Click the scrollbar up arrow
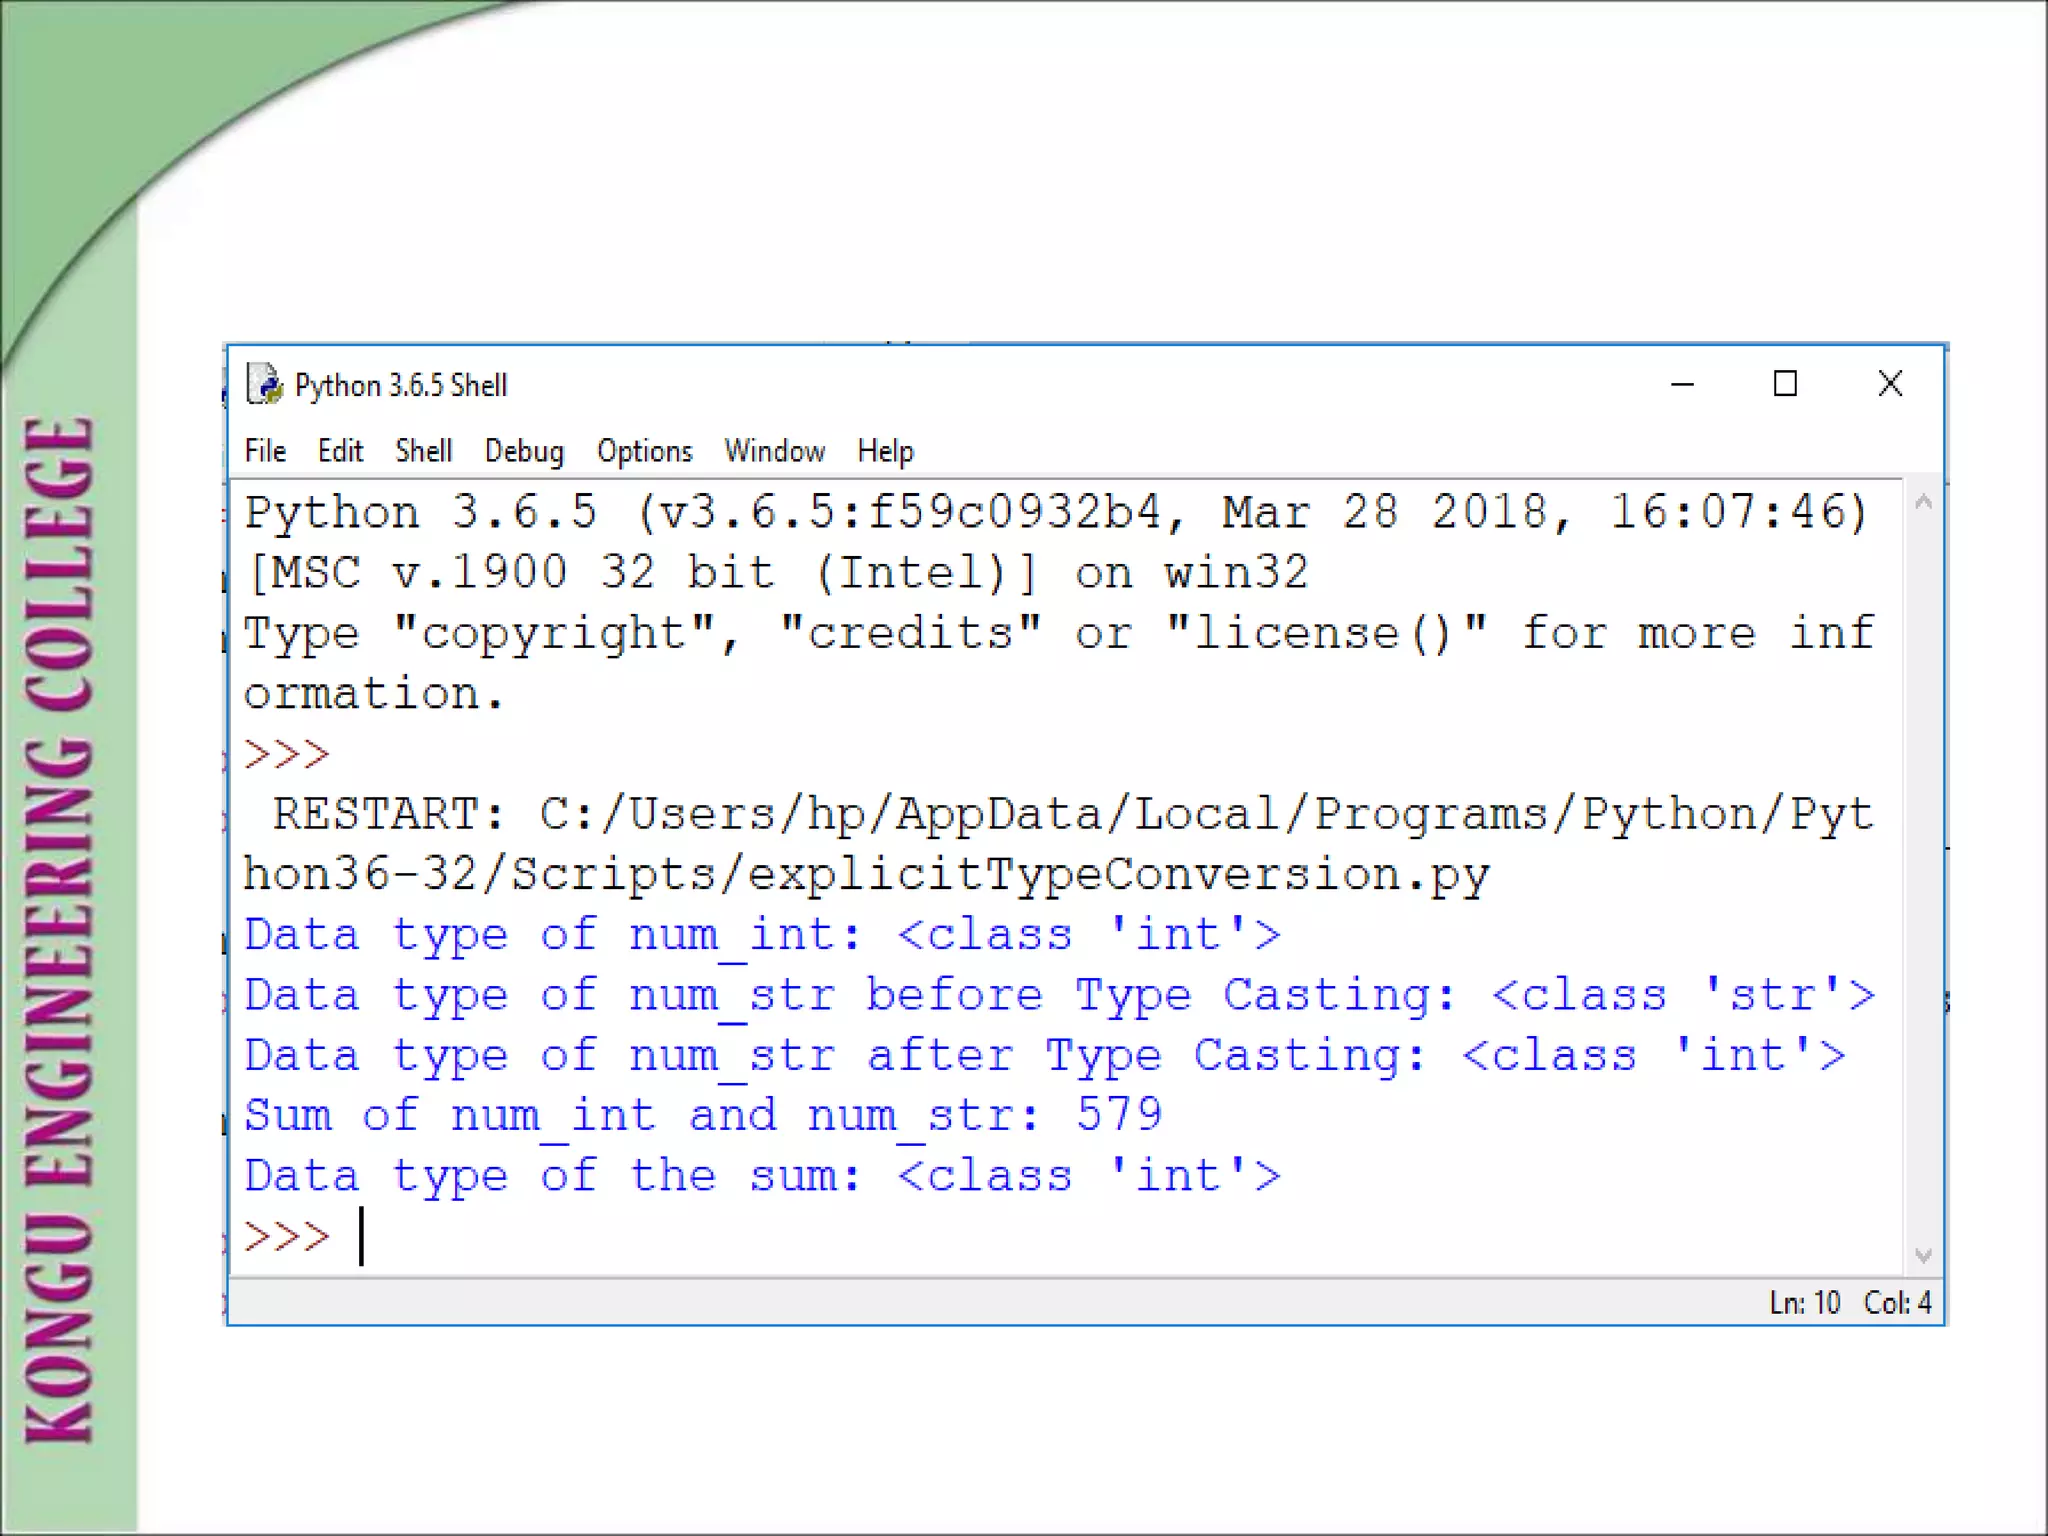The width and height of the screenshot is (2048, 1536). [x=1922, y=503]
